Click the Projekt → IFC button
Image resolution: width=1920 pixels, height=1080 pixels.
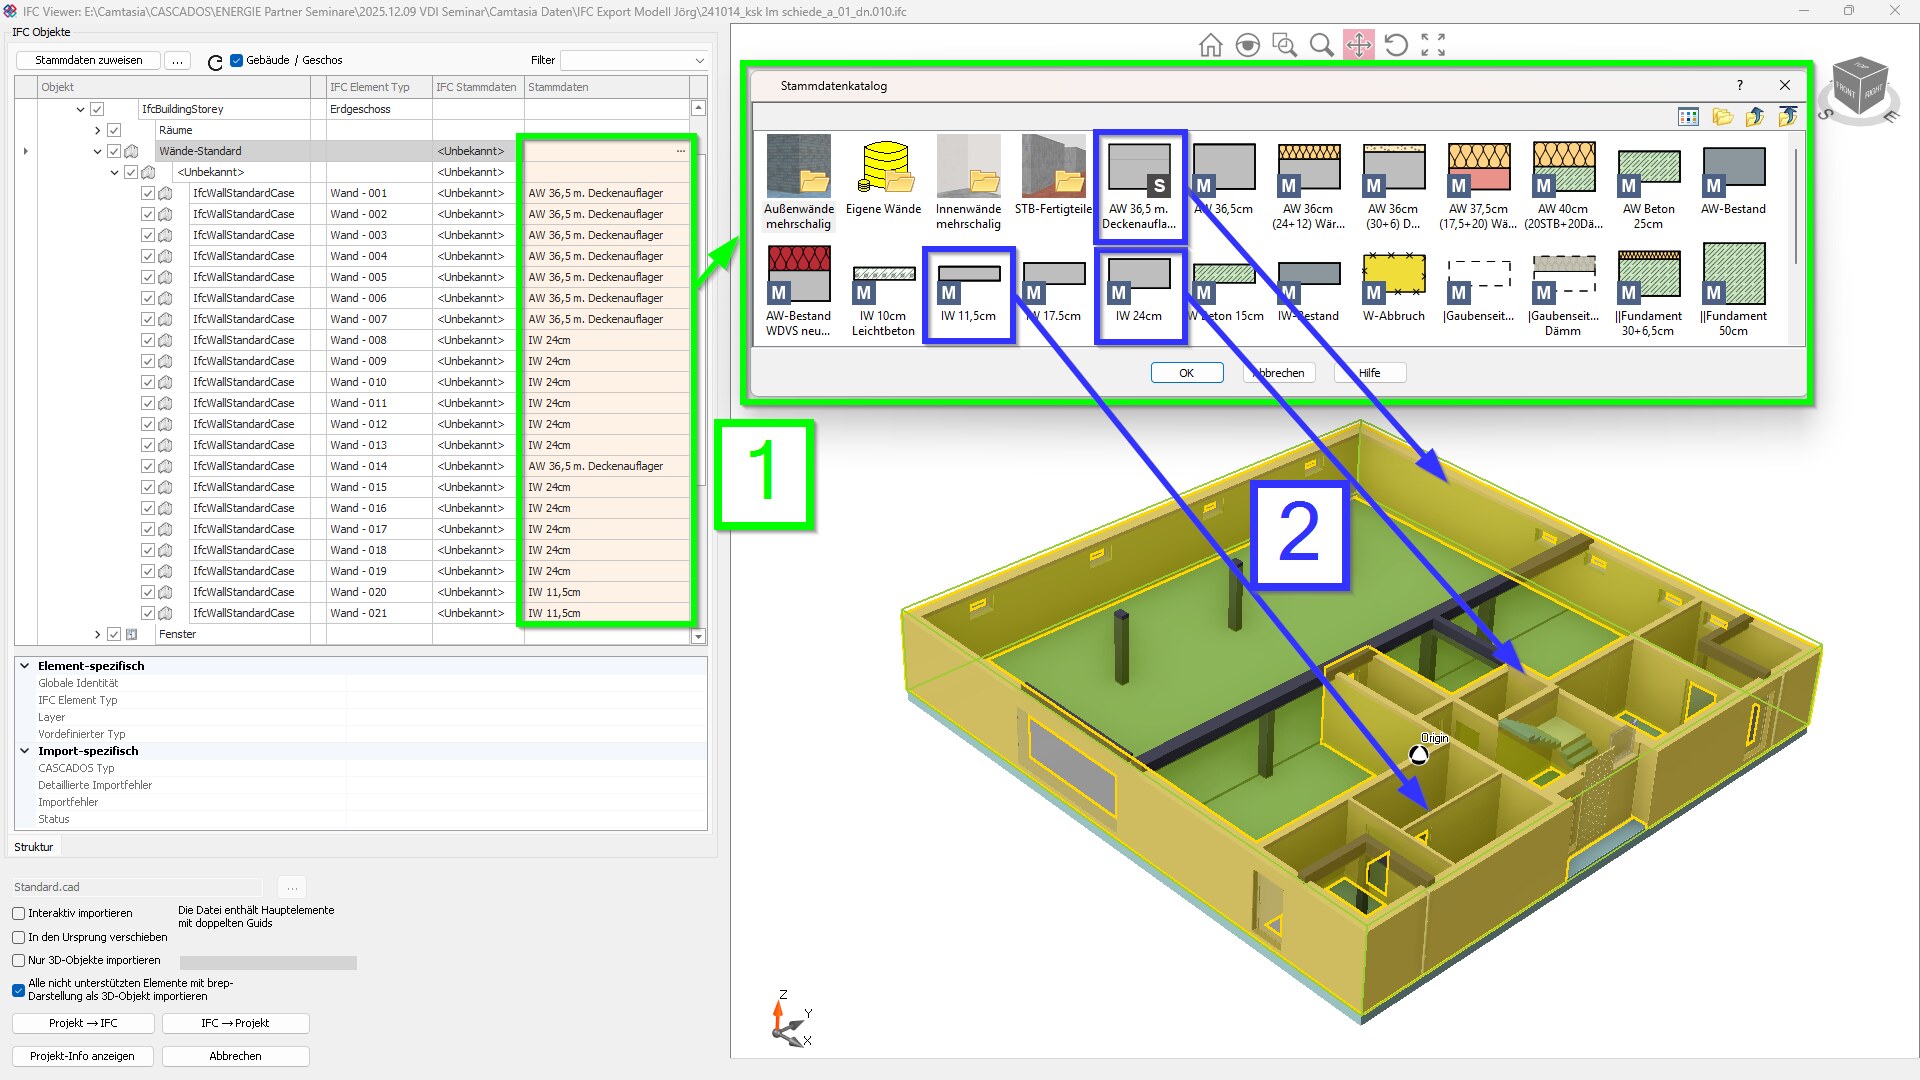point(83,1023)
